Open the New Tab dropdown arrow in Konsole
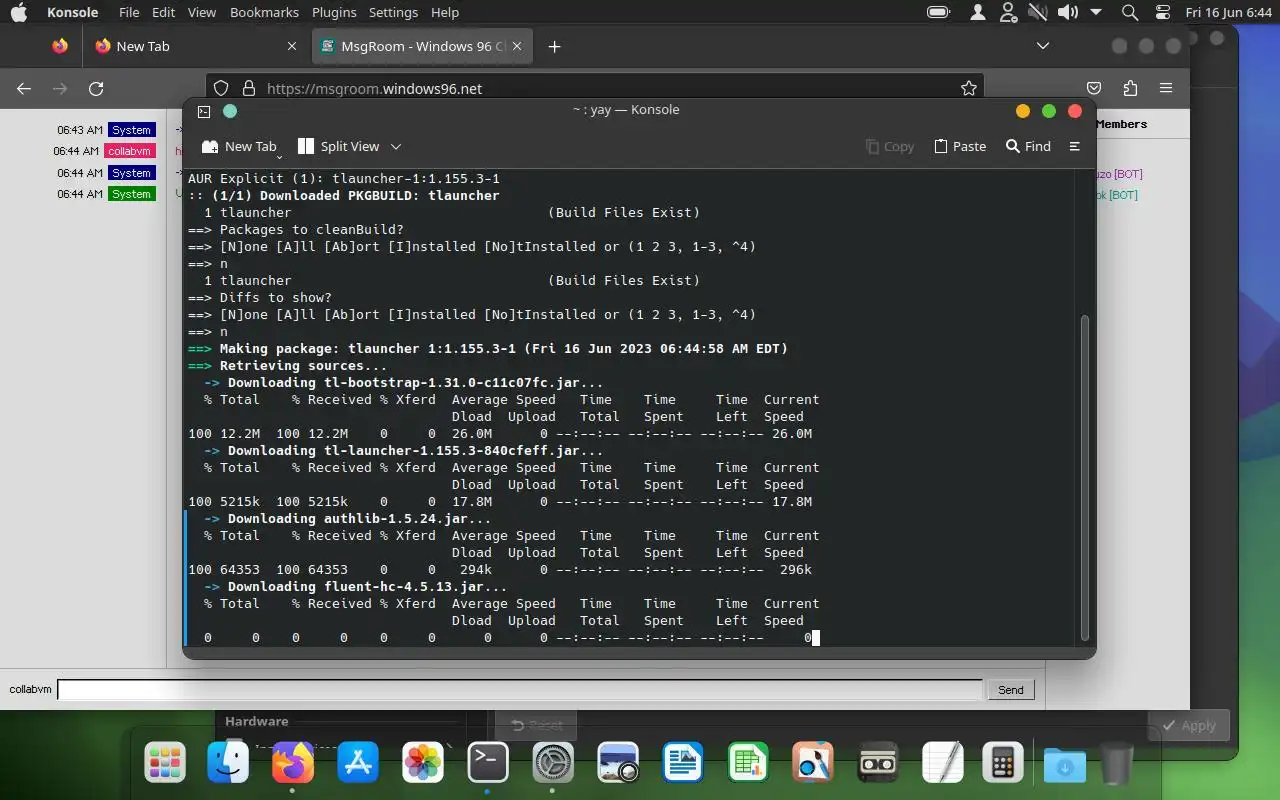Viewport: 1280px width, 800px height. pyautogui.click(x=279, y=155)
